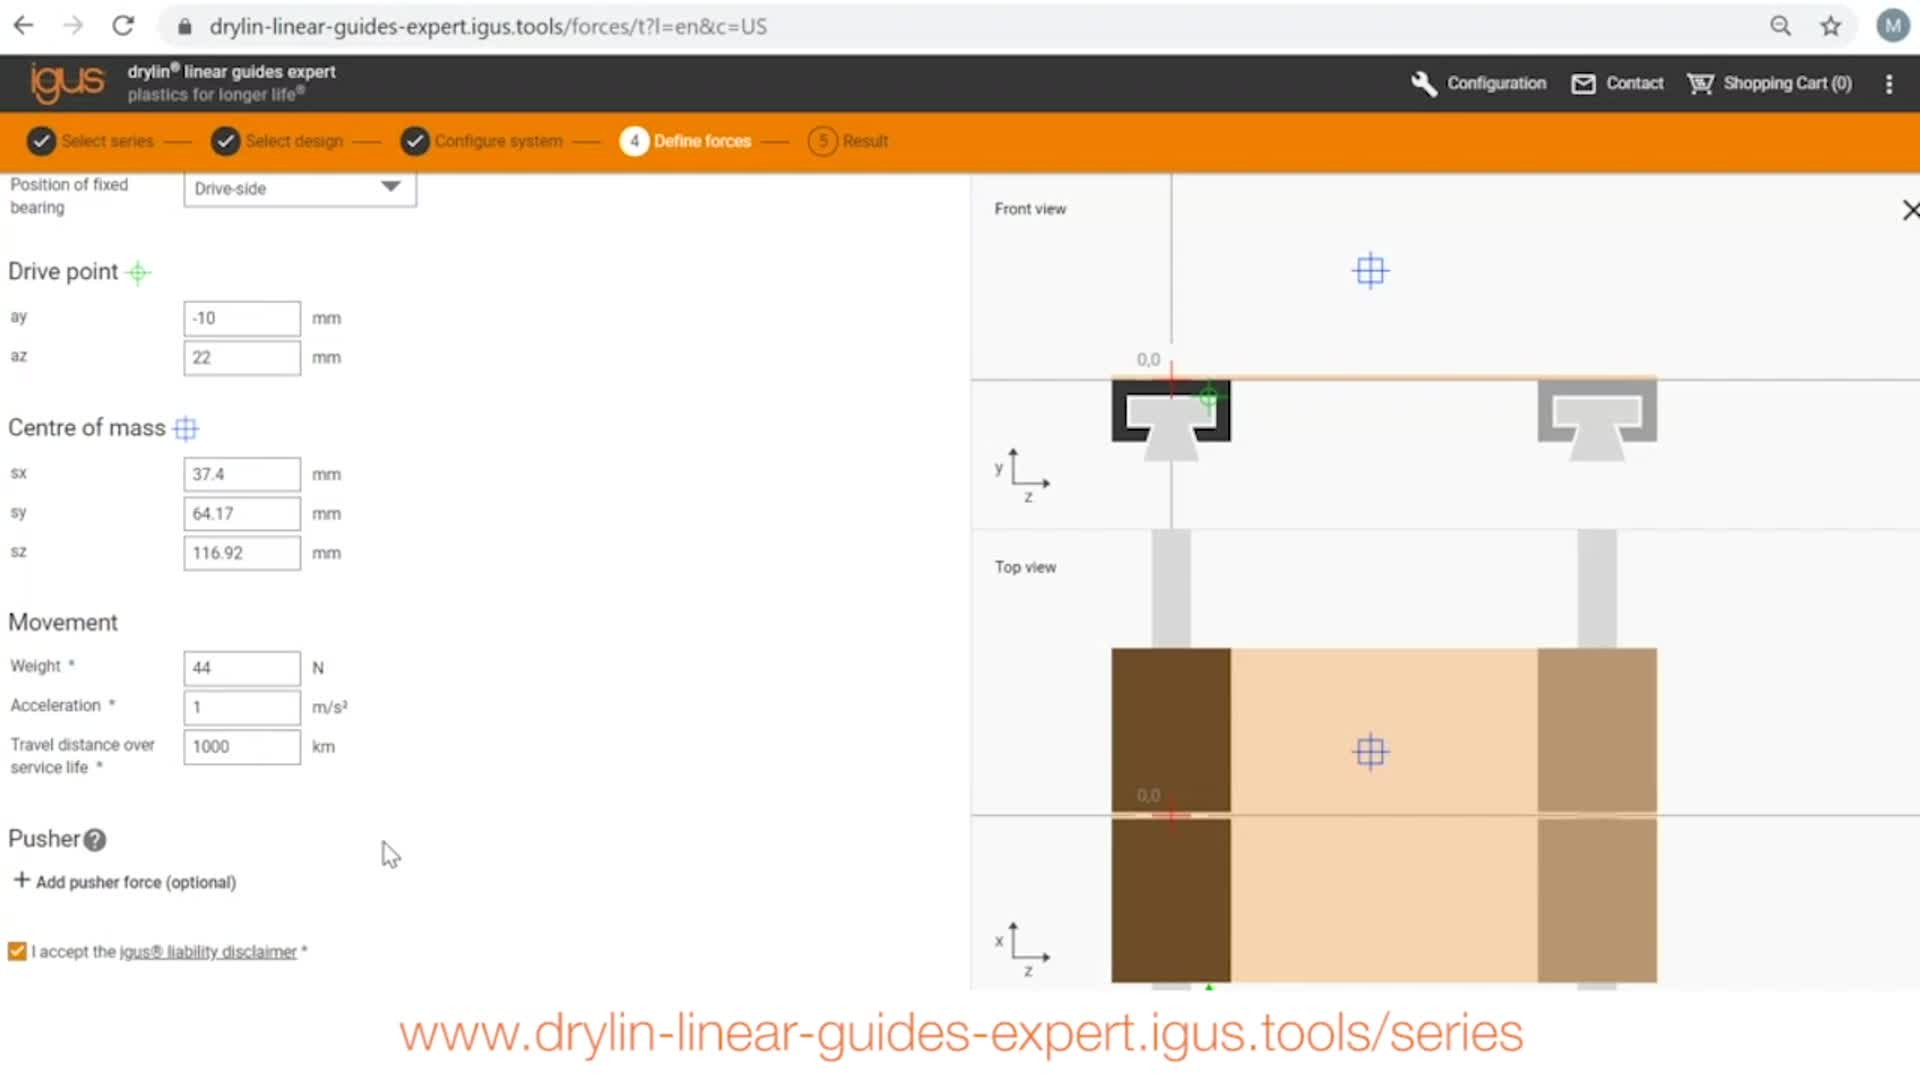Click the blue centre of mass icon

tap(186, 429)
